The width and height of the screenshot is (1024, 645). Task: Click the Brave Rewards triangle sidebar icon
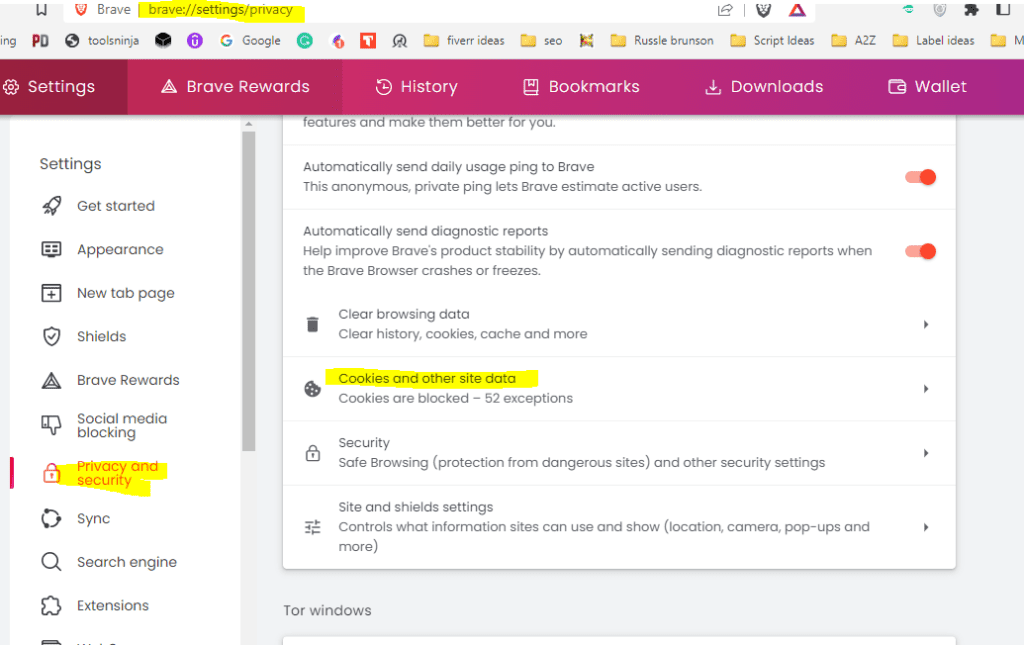tap(52, 381)
